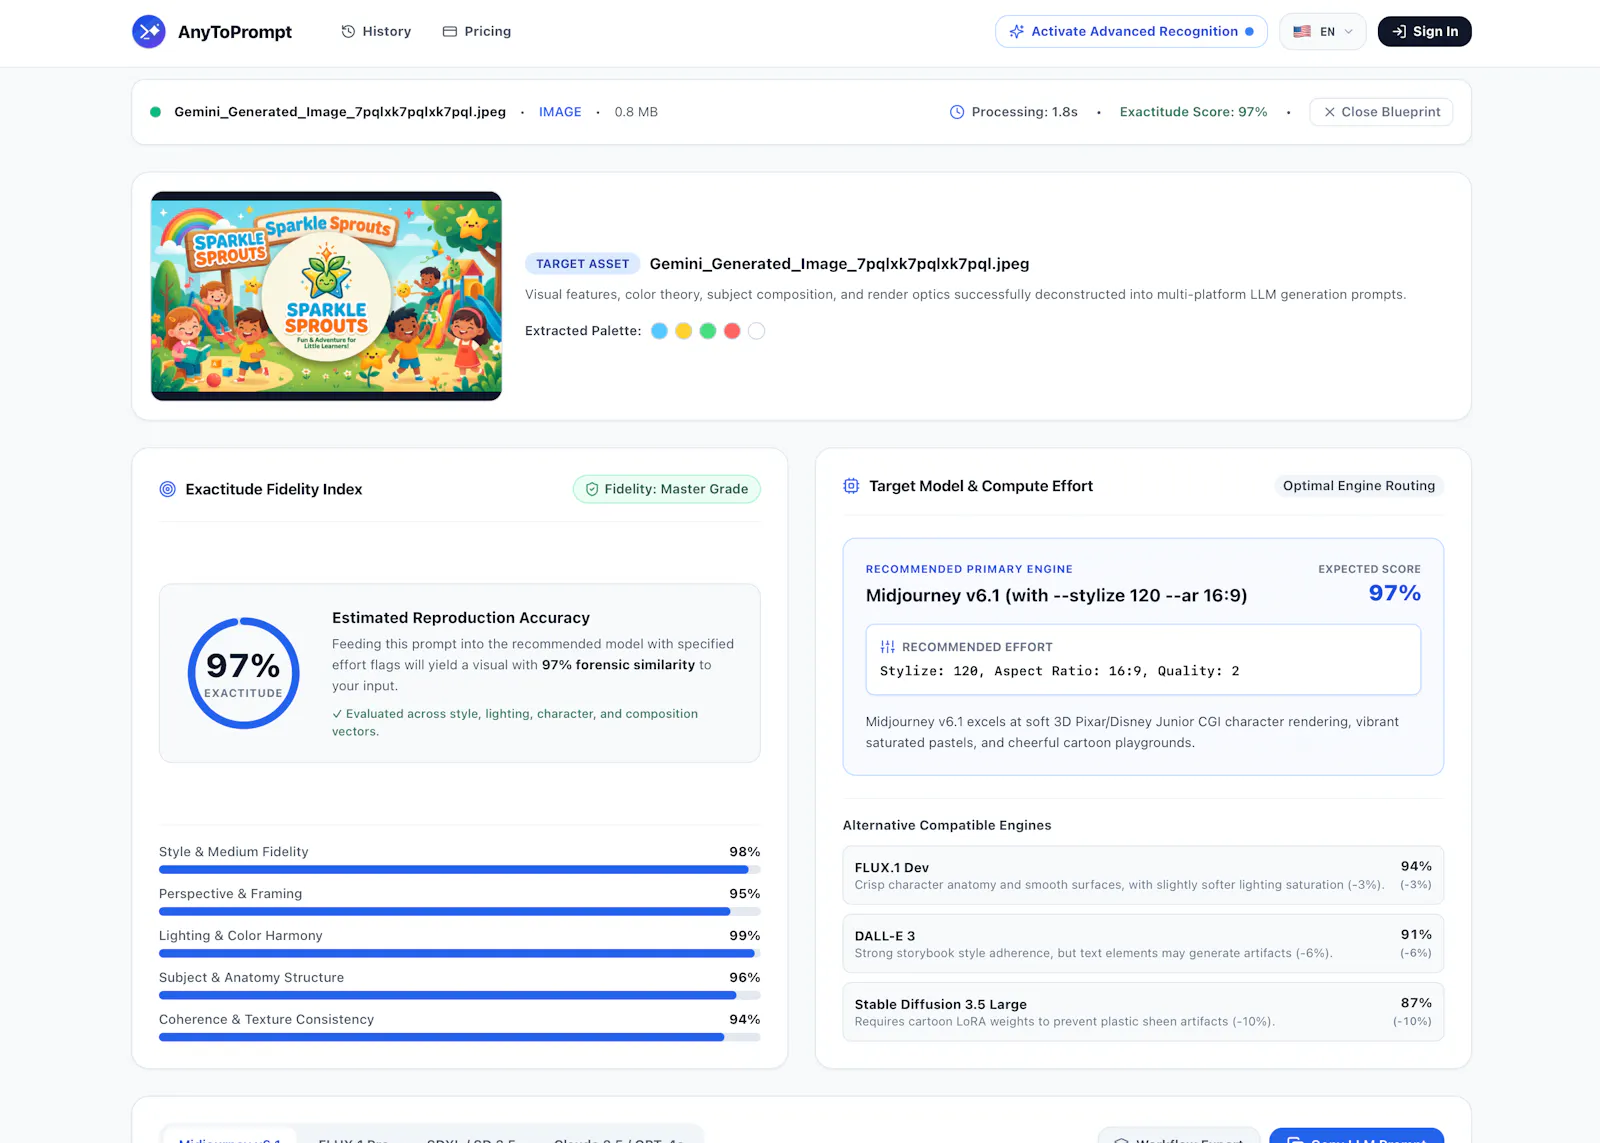Image resolution: width=1600 pixels, height=1143 pixels.
Task: Click the Fidelity: Master Grade badge
Action: (x=667, y=489)
